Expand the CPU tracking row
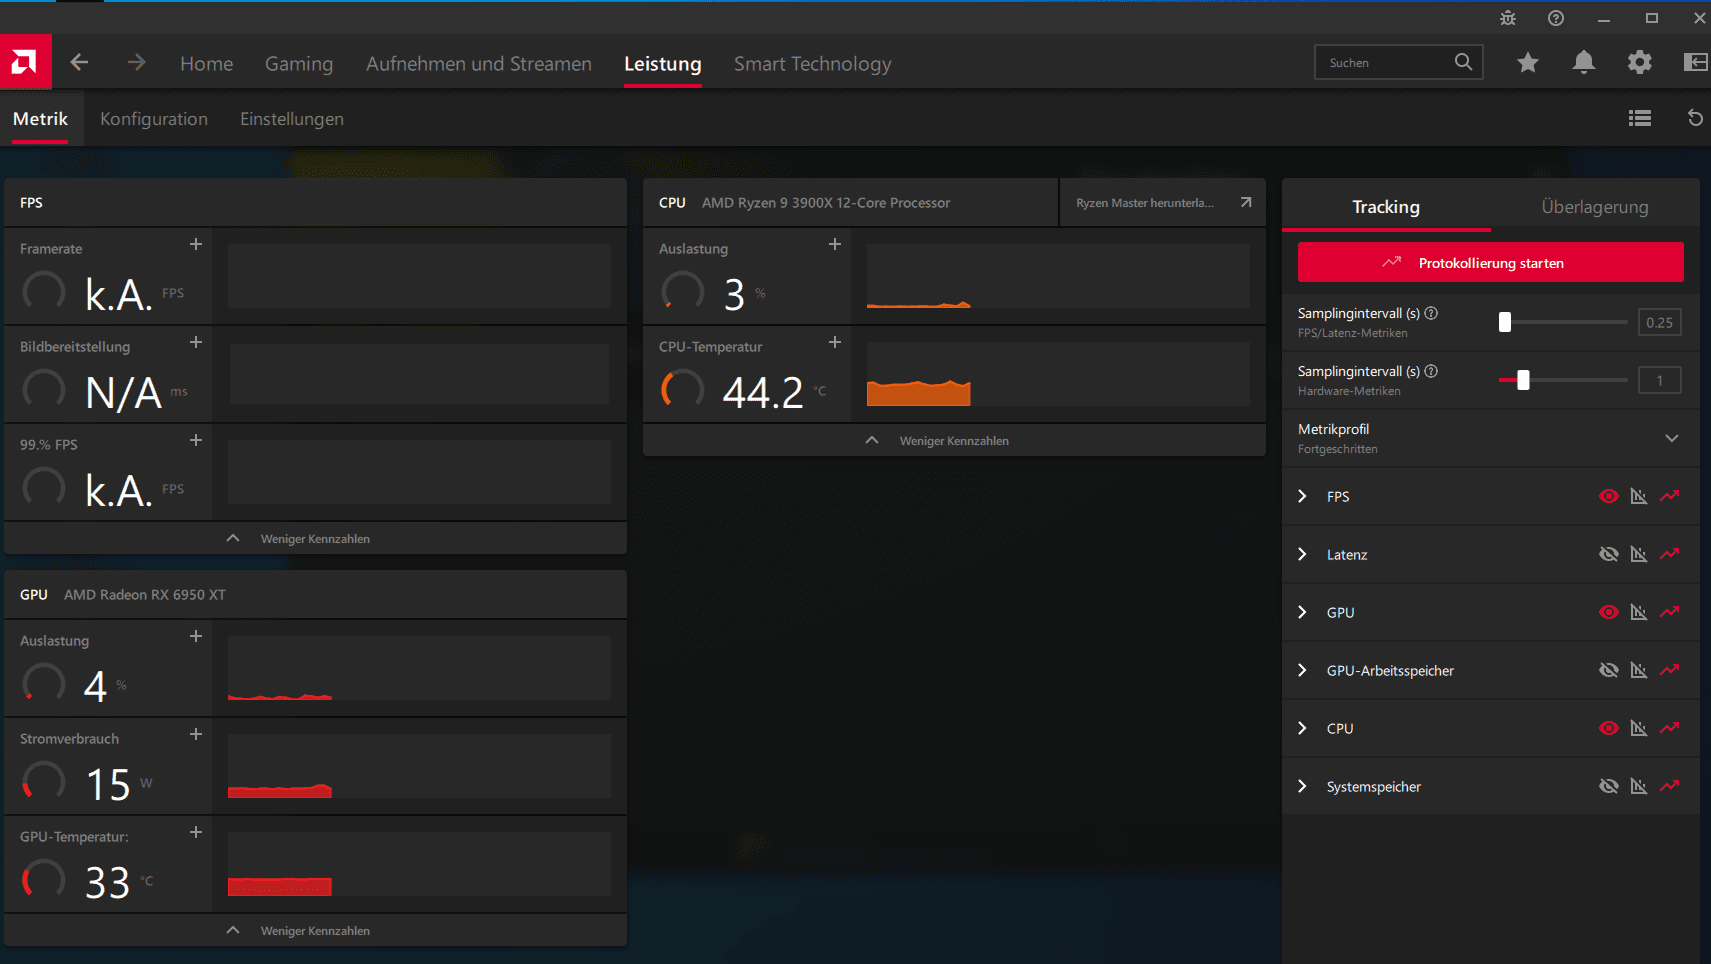 pos(1302,728)
